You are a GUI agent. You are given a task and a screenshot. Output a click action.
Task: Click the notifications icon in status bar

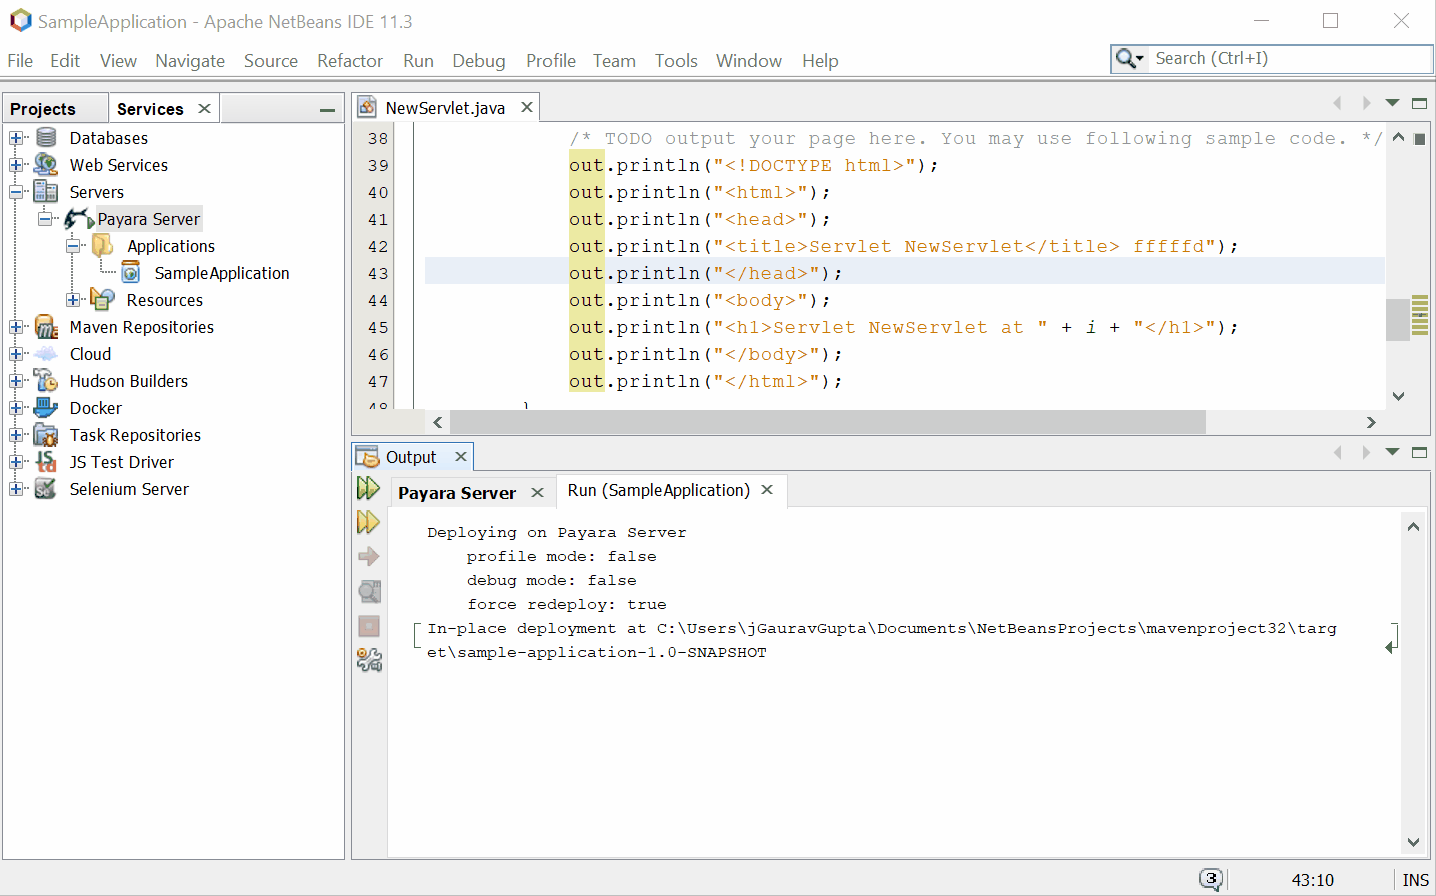click(x=1211, y=879)
